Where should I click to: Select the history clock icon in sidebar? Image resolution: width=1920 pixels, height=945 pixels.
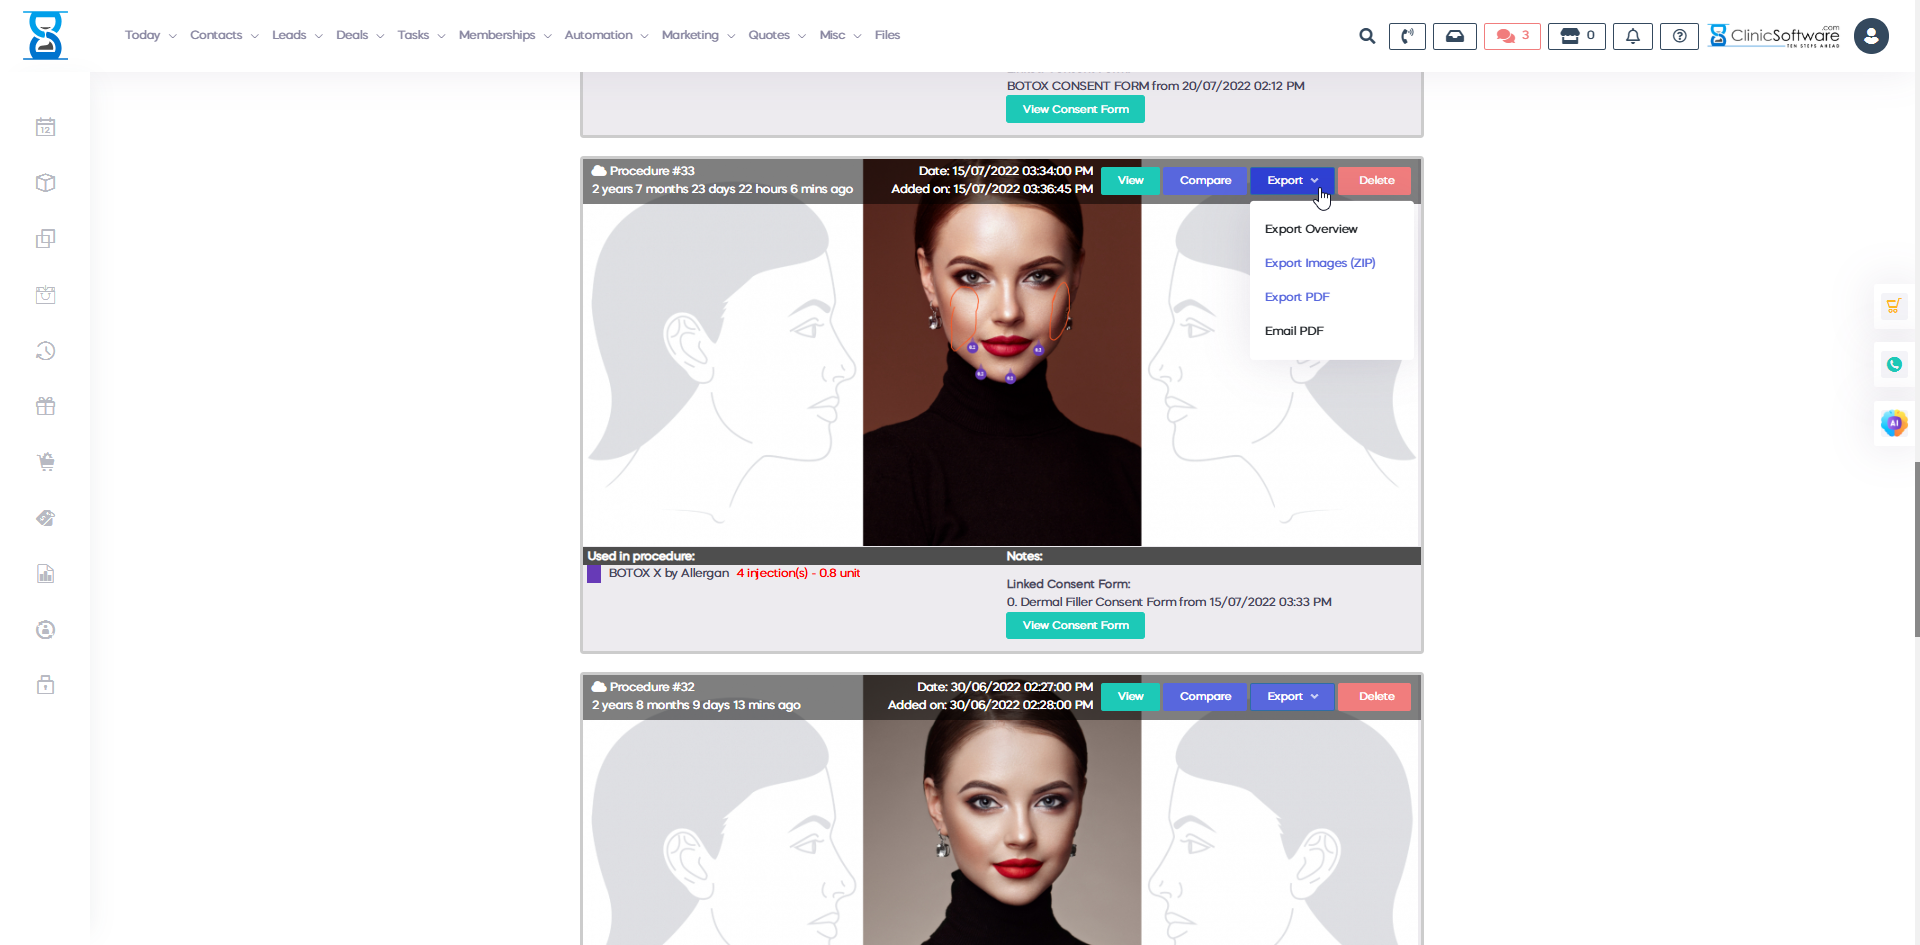45,351
